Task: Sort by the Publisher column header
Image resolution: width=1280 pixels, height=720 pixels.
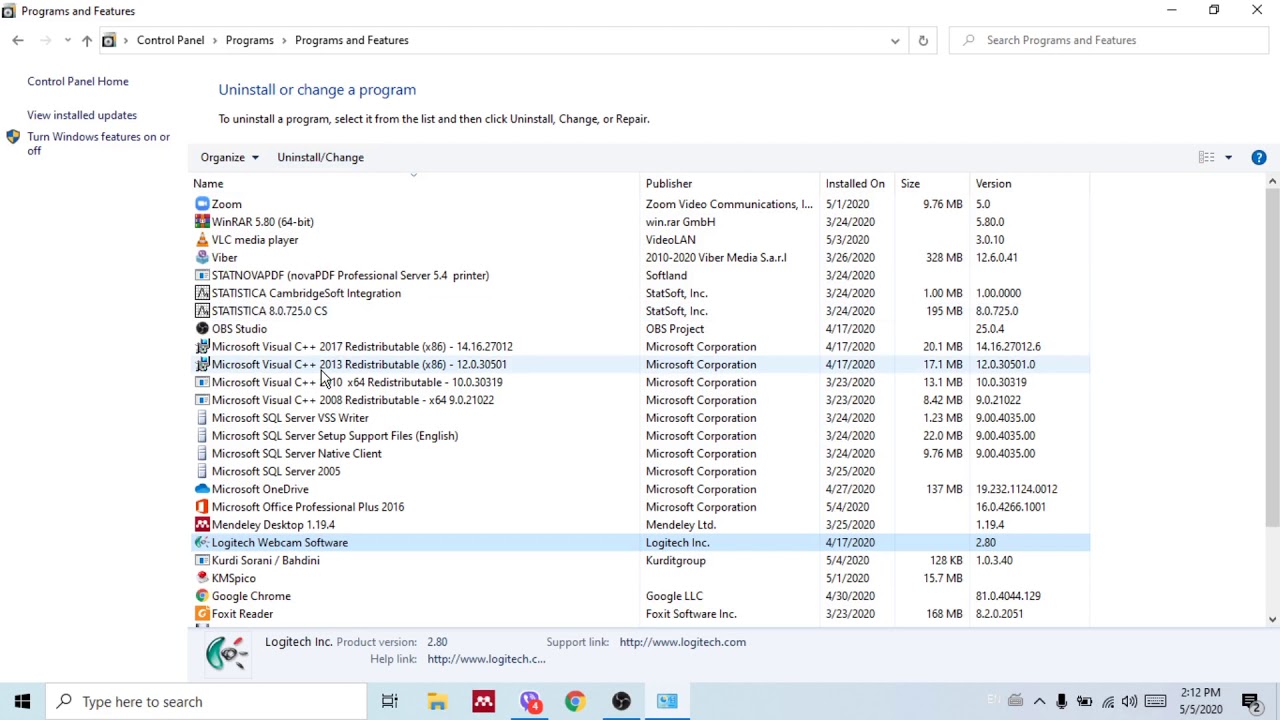Action: pyautogui.click(x=731, y=184)
